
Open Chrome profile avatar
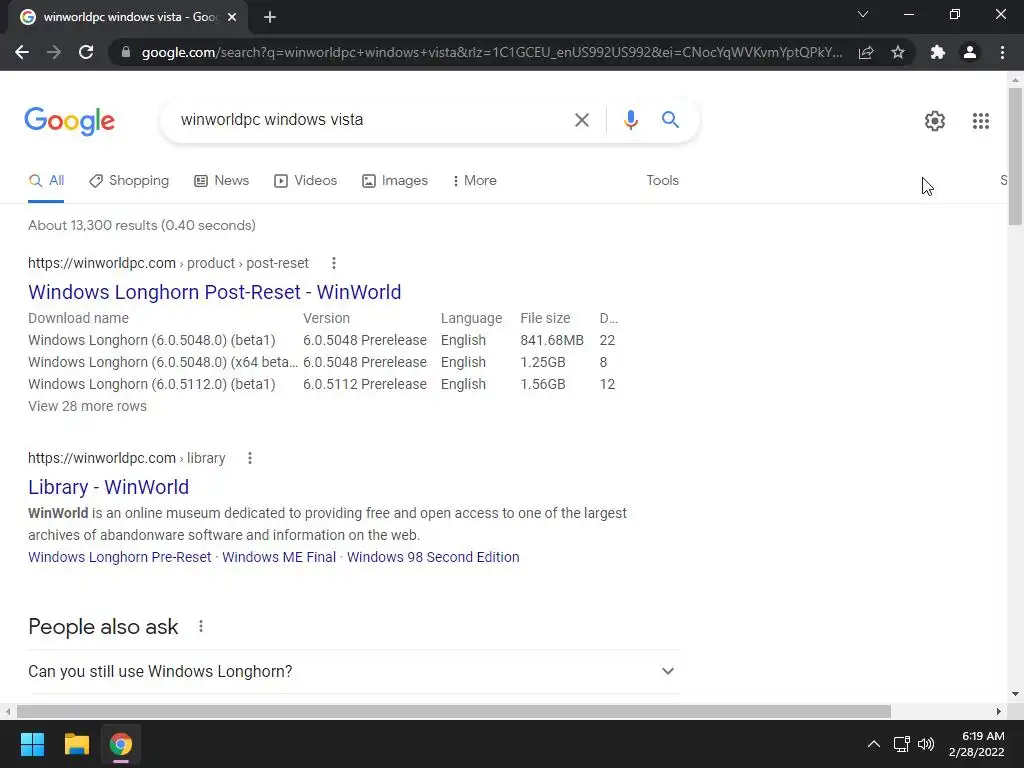coord(970,52)
